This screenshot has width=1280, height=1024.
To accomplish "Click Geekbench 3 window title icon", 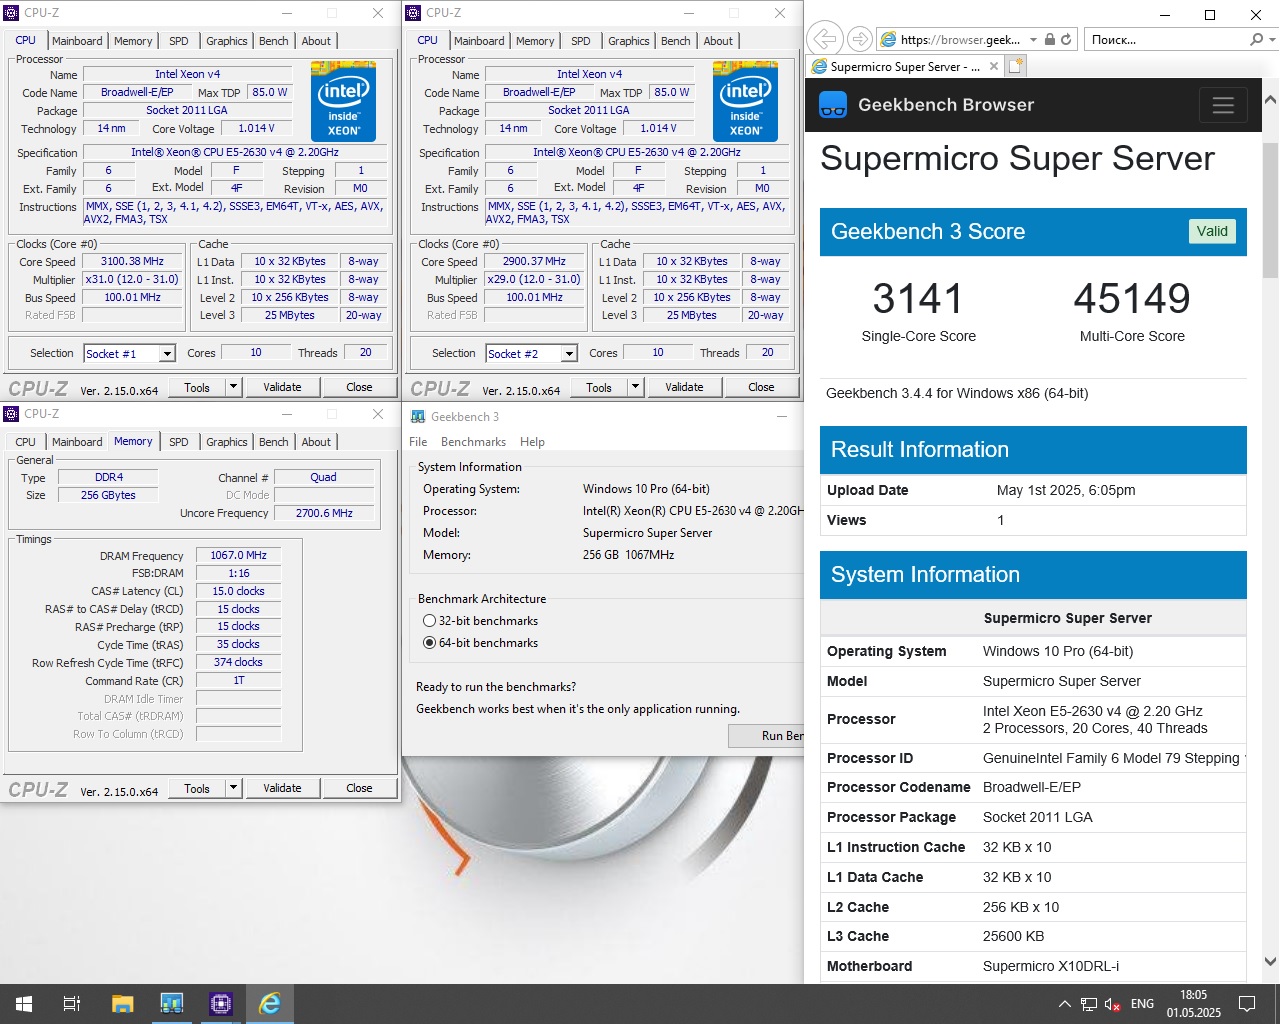I will pos(418,416).
